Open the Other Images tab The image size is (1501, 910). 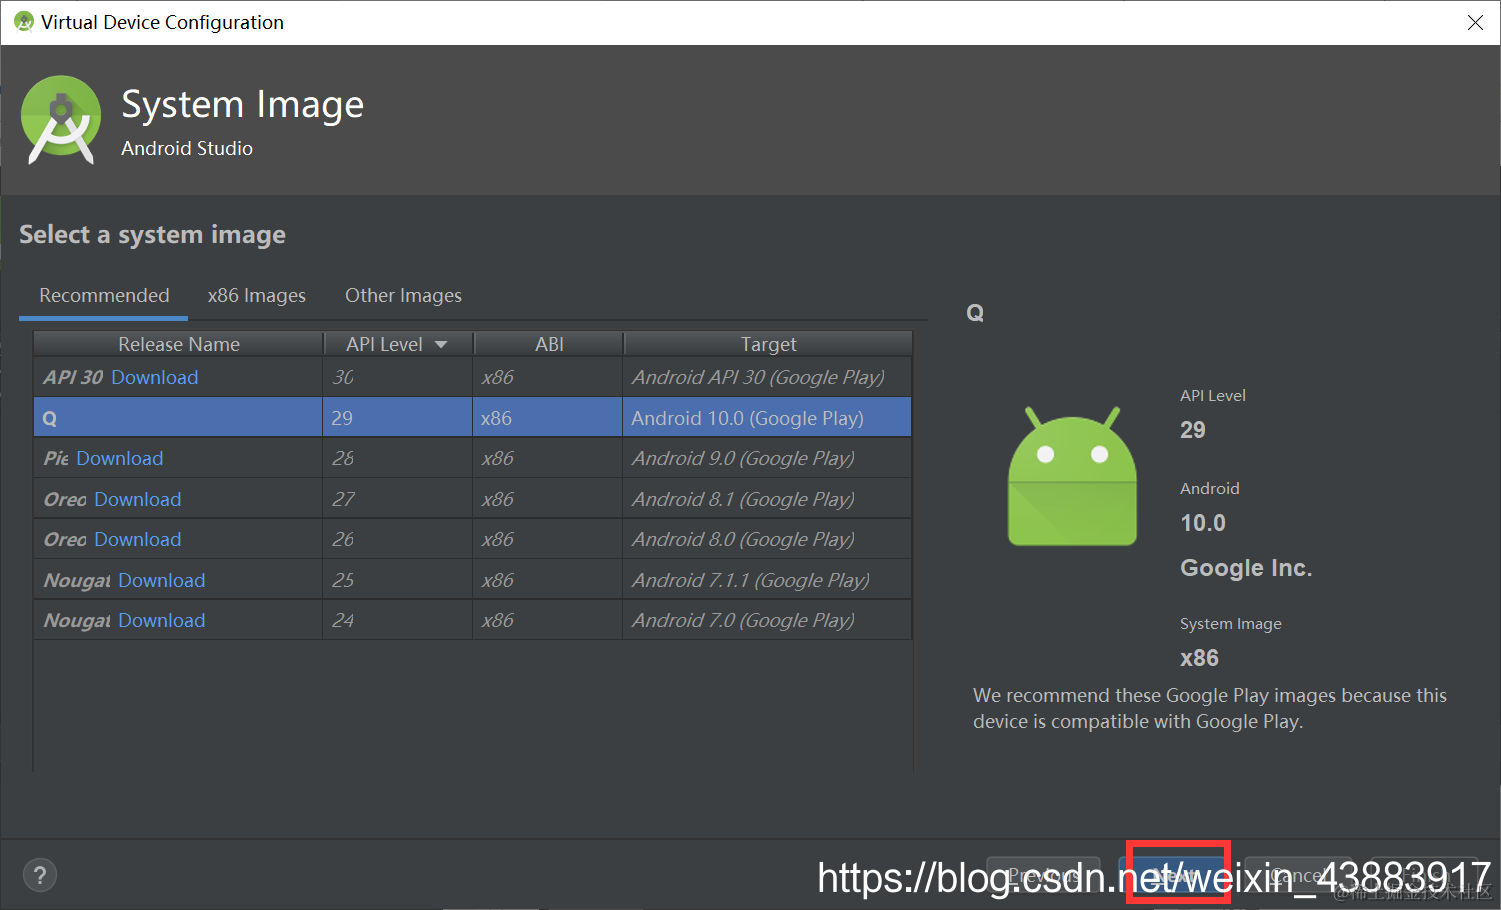point(403,296)
